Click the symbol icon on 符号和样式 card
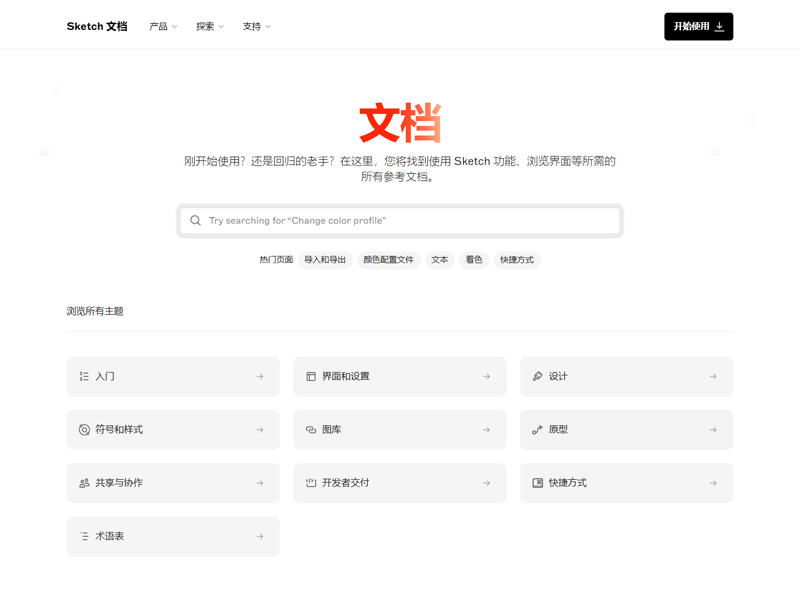800x600 pixels. point(84,429)
